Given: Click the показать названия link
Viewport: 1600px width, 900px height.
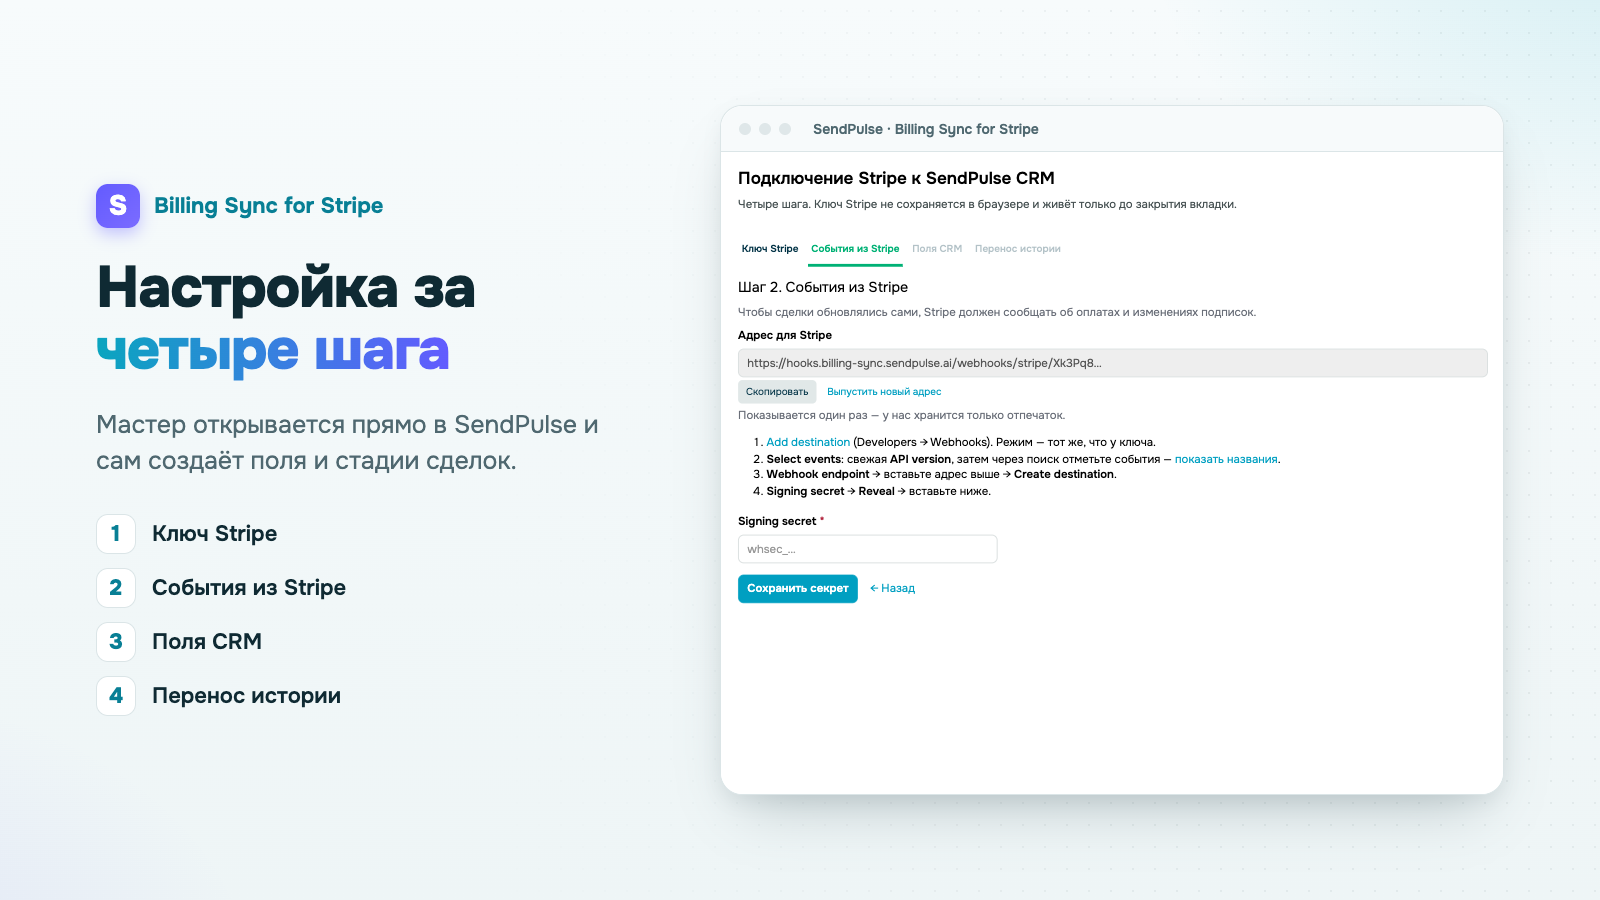Looking at the screenshot, I should point(1226,459).
